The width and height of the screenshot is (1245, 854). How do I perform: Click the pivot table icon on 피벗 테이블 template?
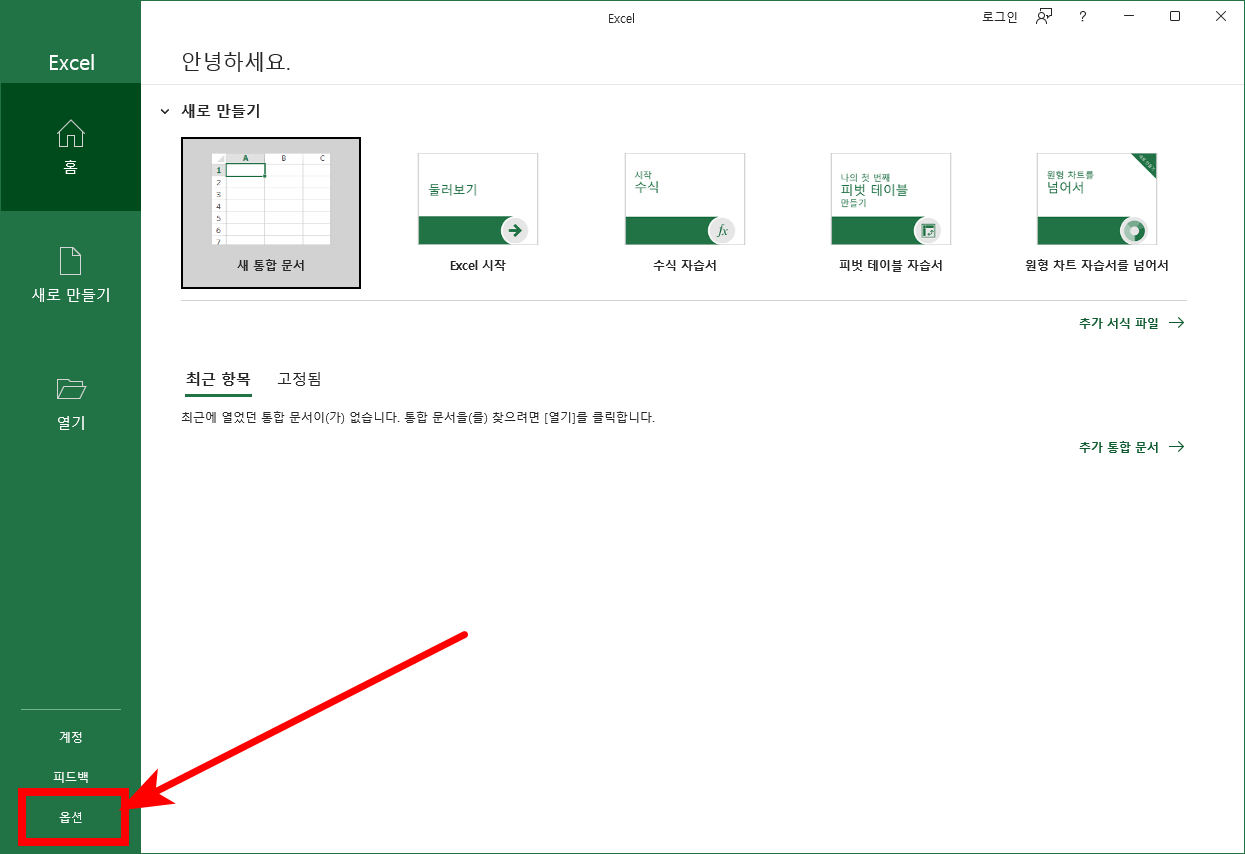[928, 230]
